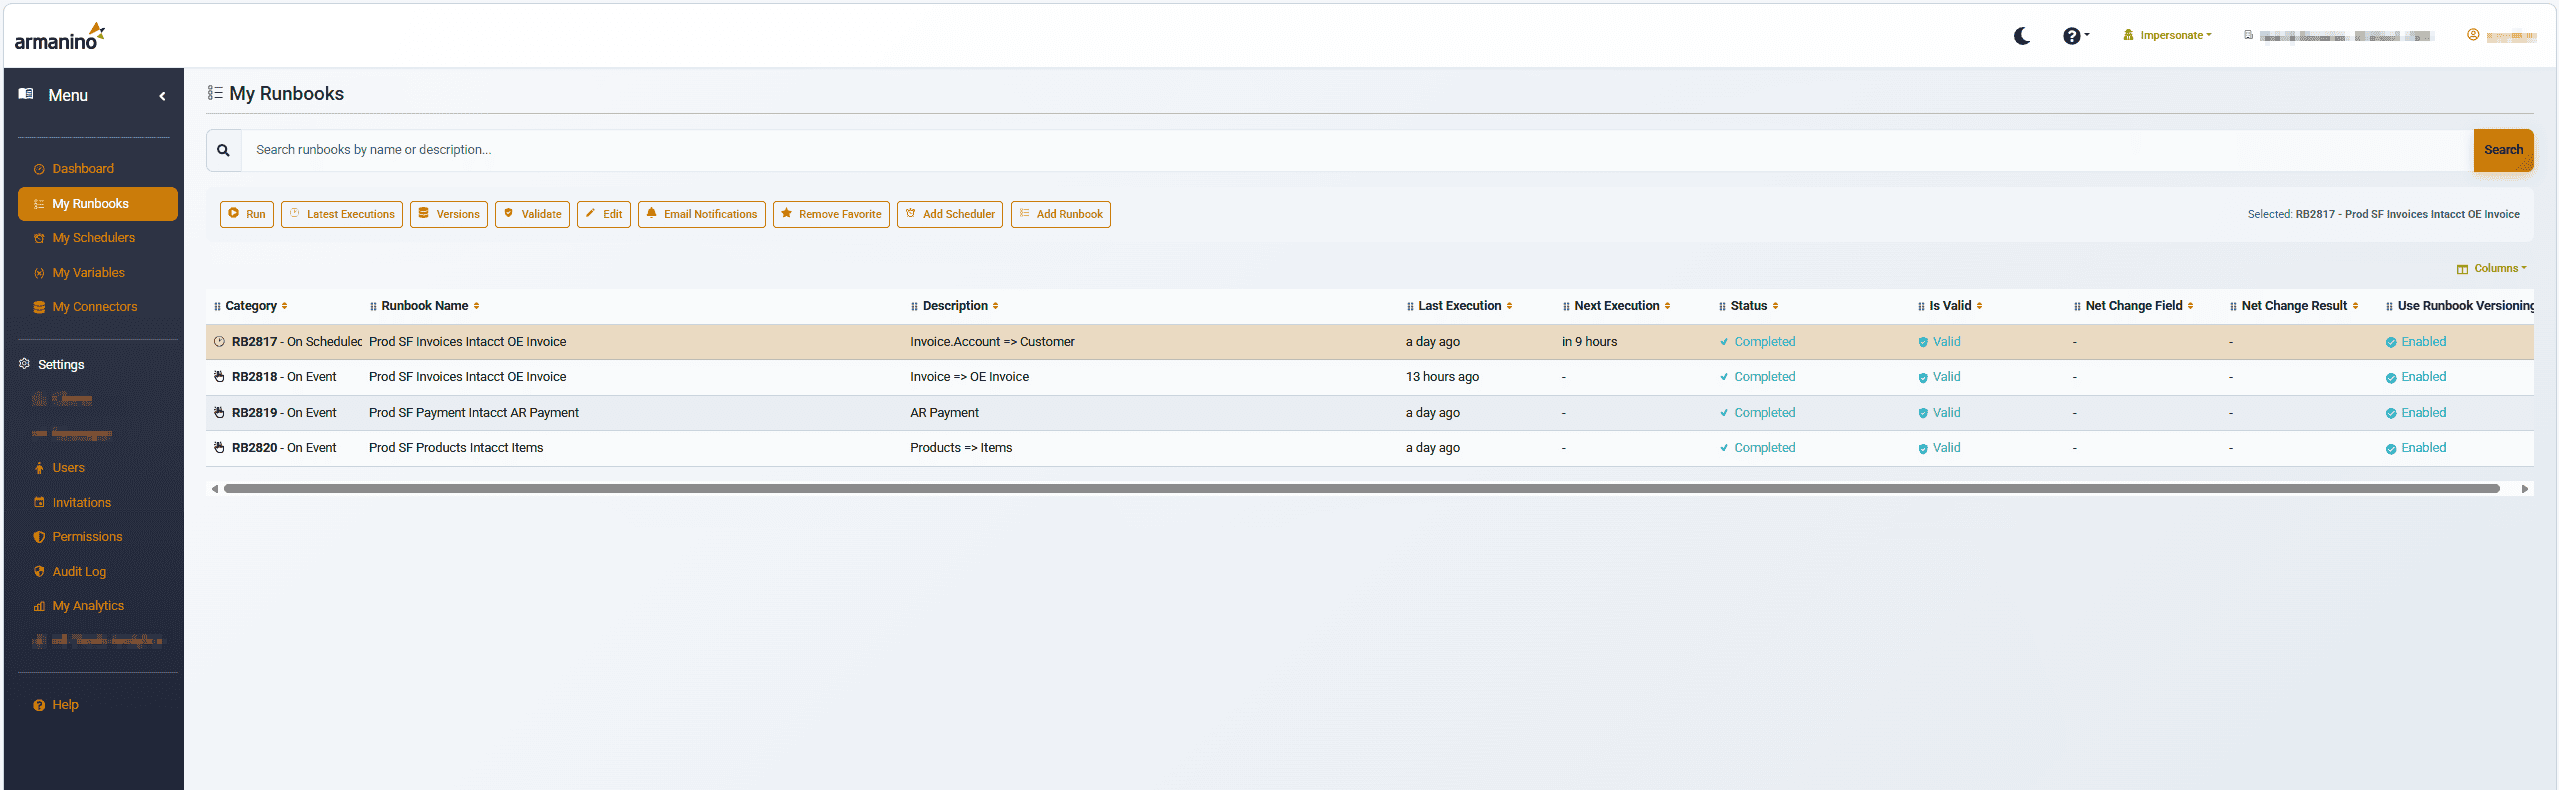Screen dimensions: 2559x790
Task: Validate the selected runbook
Action: [532, 214]
